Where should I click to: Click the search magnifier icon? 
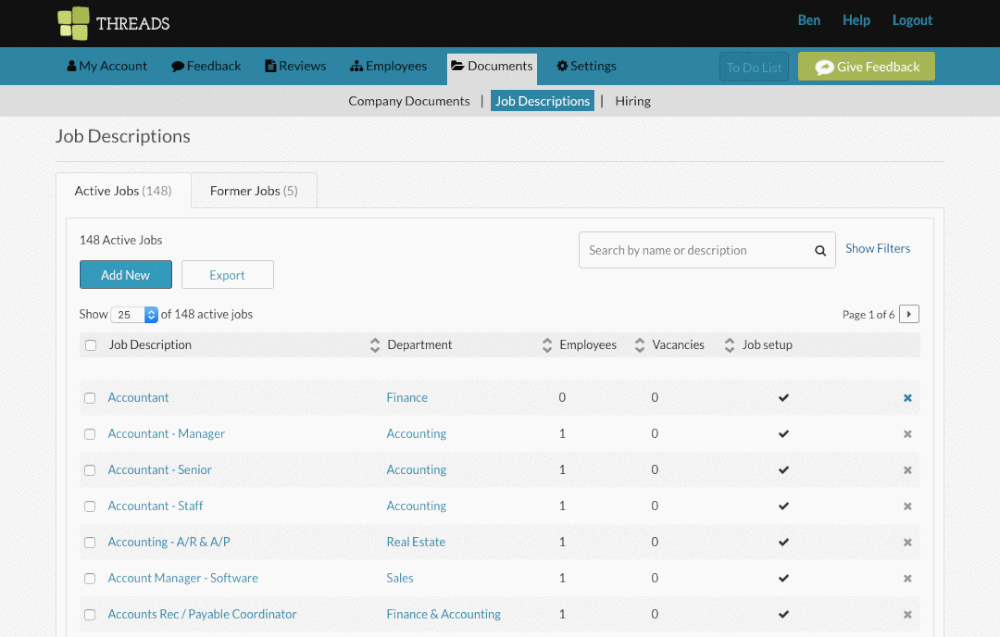820,251
